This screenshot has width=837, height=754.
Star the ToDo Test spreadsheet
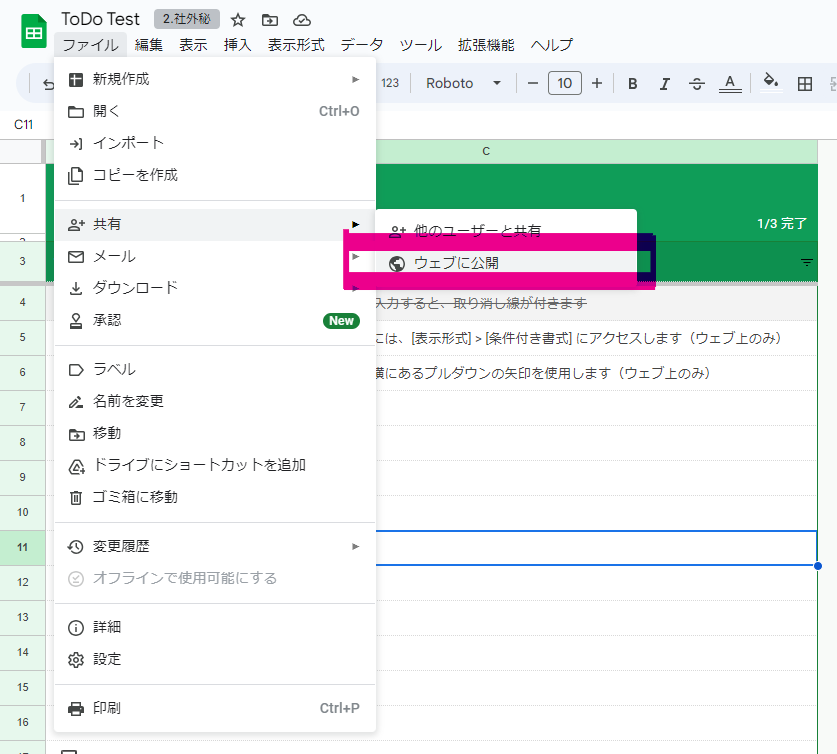pyautogui.click(x=237, y=19)
